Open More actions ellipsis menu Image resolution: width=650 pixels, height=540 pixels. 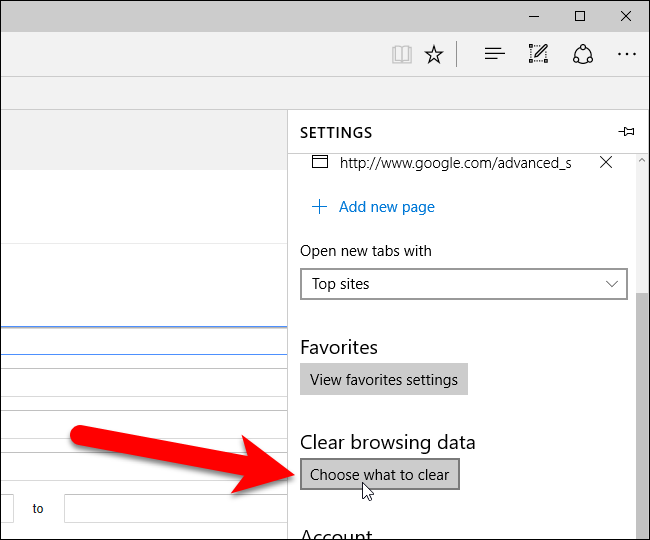point(627,55)
